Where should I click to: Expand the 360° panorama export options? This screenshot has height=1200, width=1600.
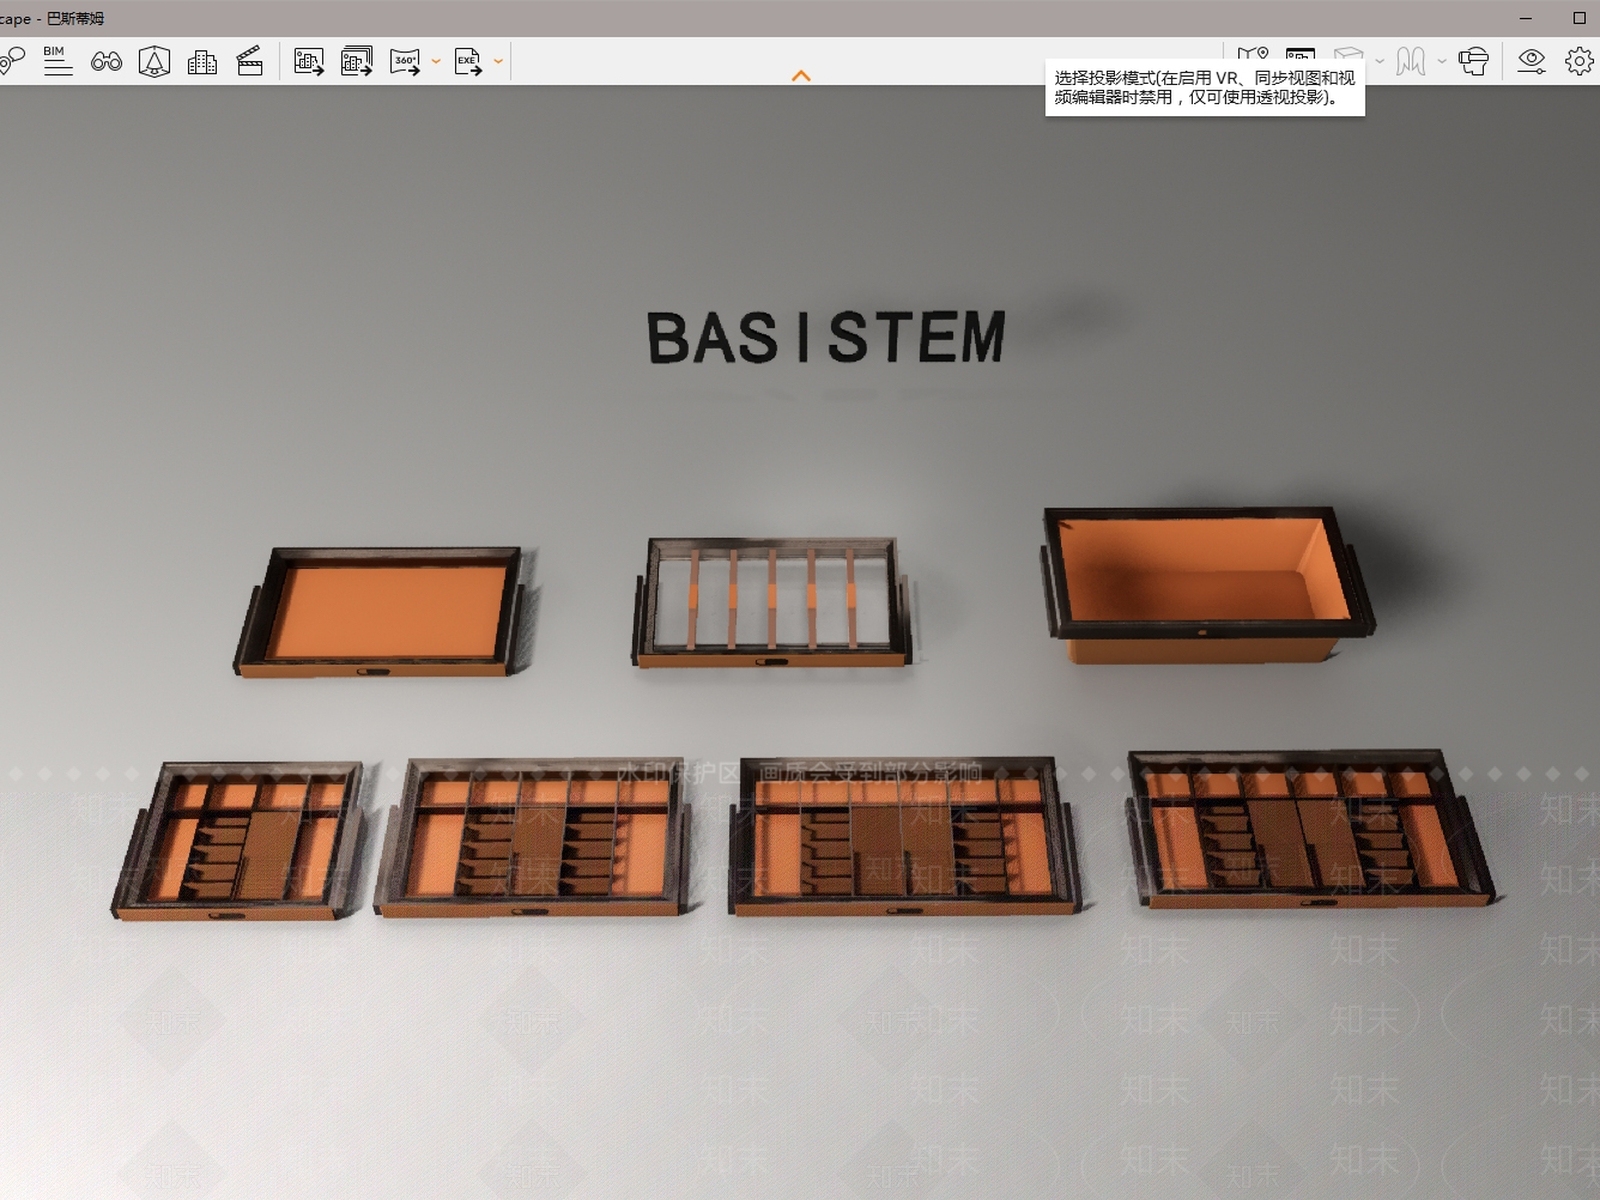point(436,62)
